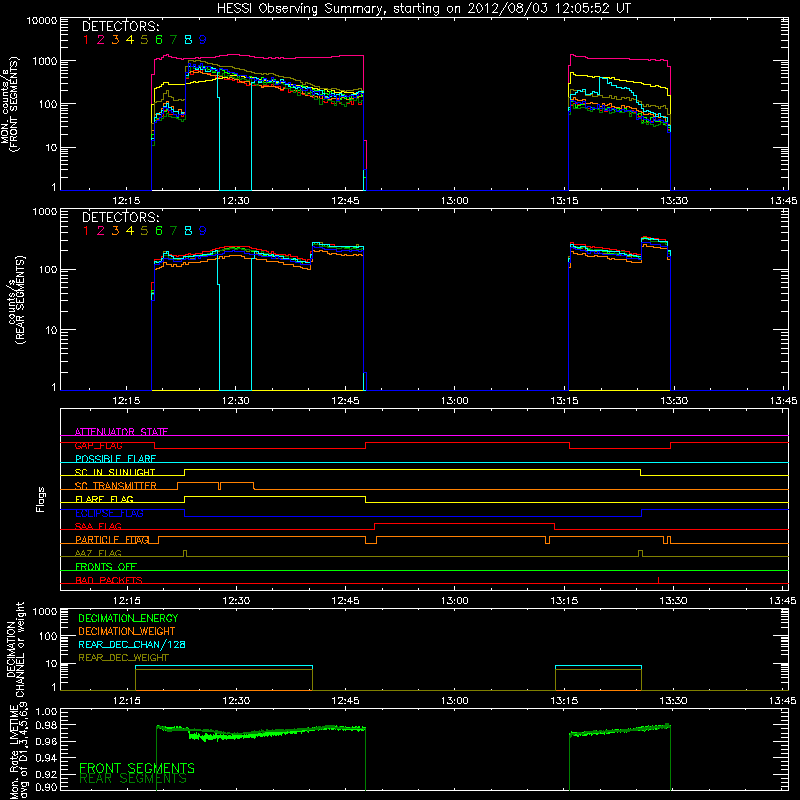Screen dimensions: 800x800
Task: Click detector 1 in front segments legend
Action: (x=86, y=39)
